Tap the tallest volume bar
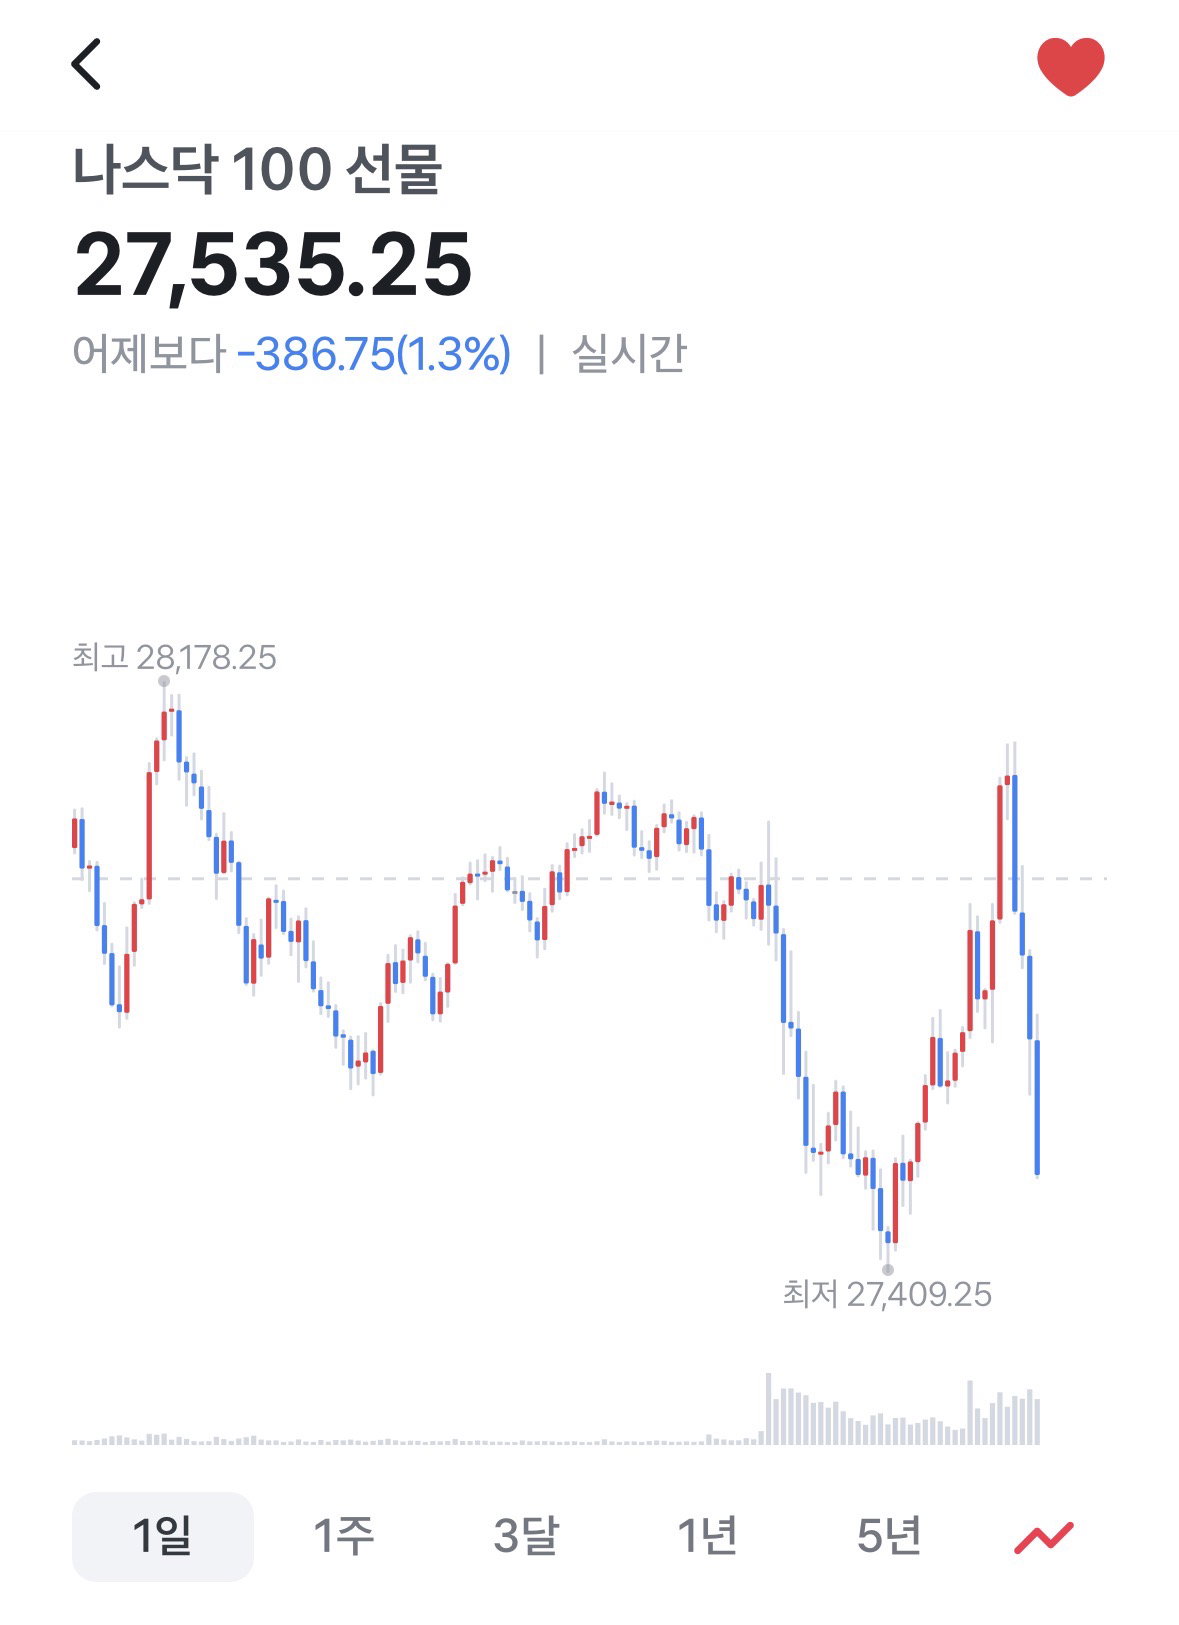 click(769, 1409)
